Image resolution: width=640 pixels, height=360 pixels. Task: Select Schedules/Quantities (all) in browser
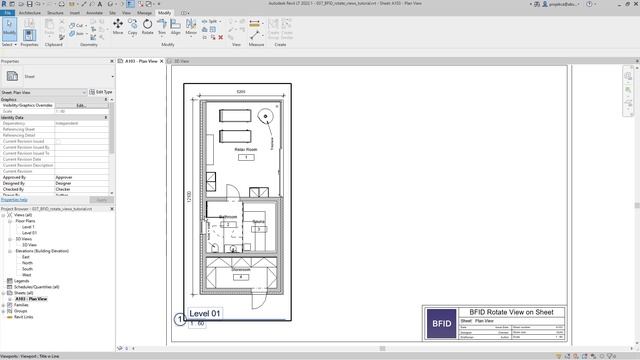tap(36, 287)
